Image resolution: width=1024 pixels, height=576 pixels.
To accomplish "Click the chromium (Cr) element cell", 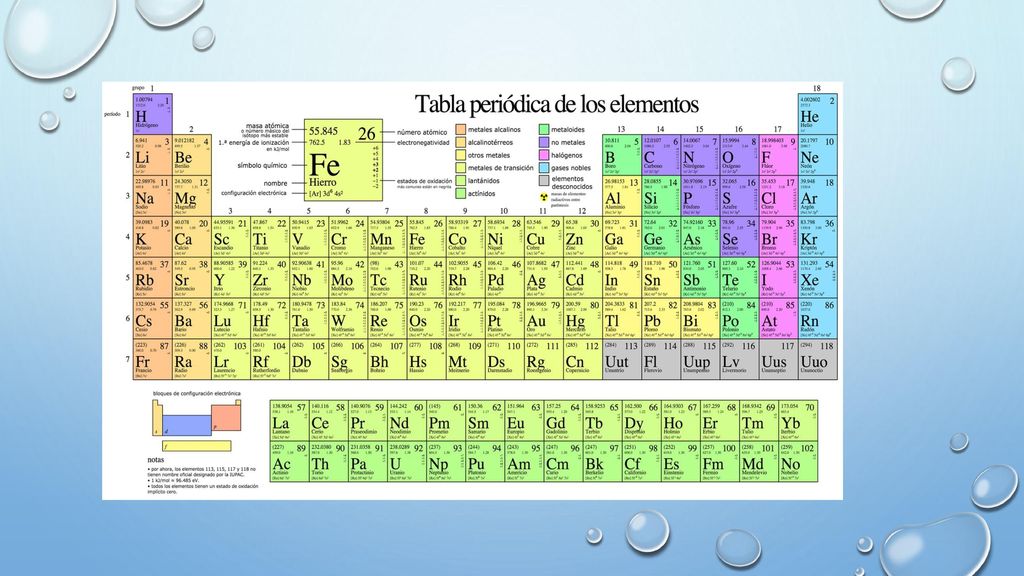I will point(348,236).
